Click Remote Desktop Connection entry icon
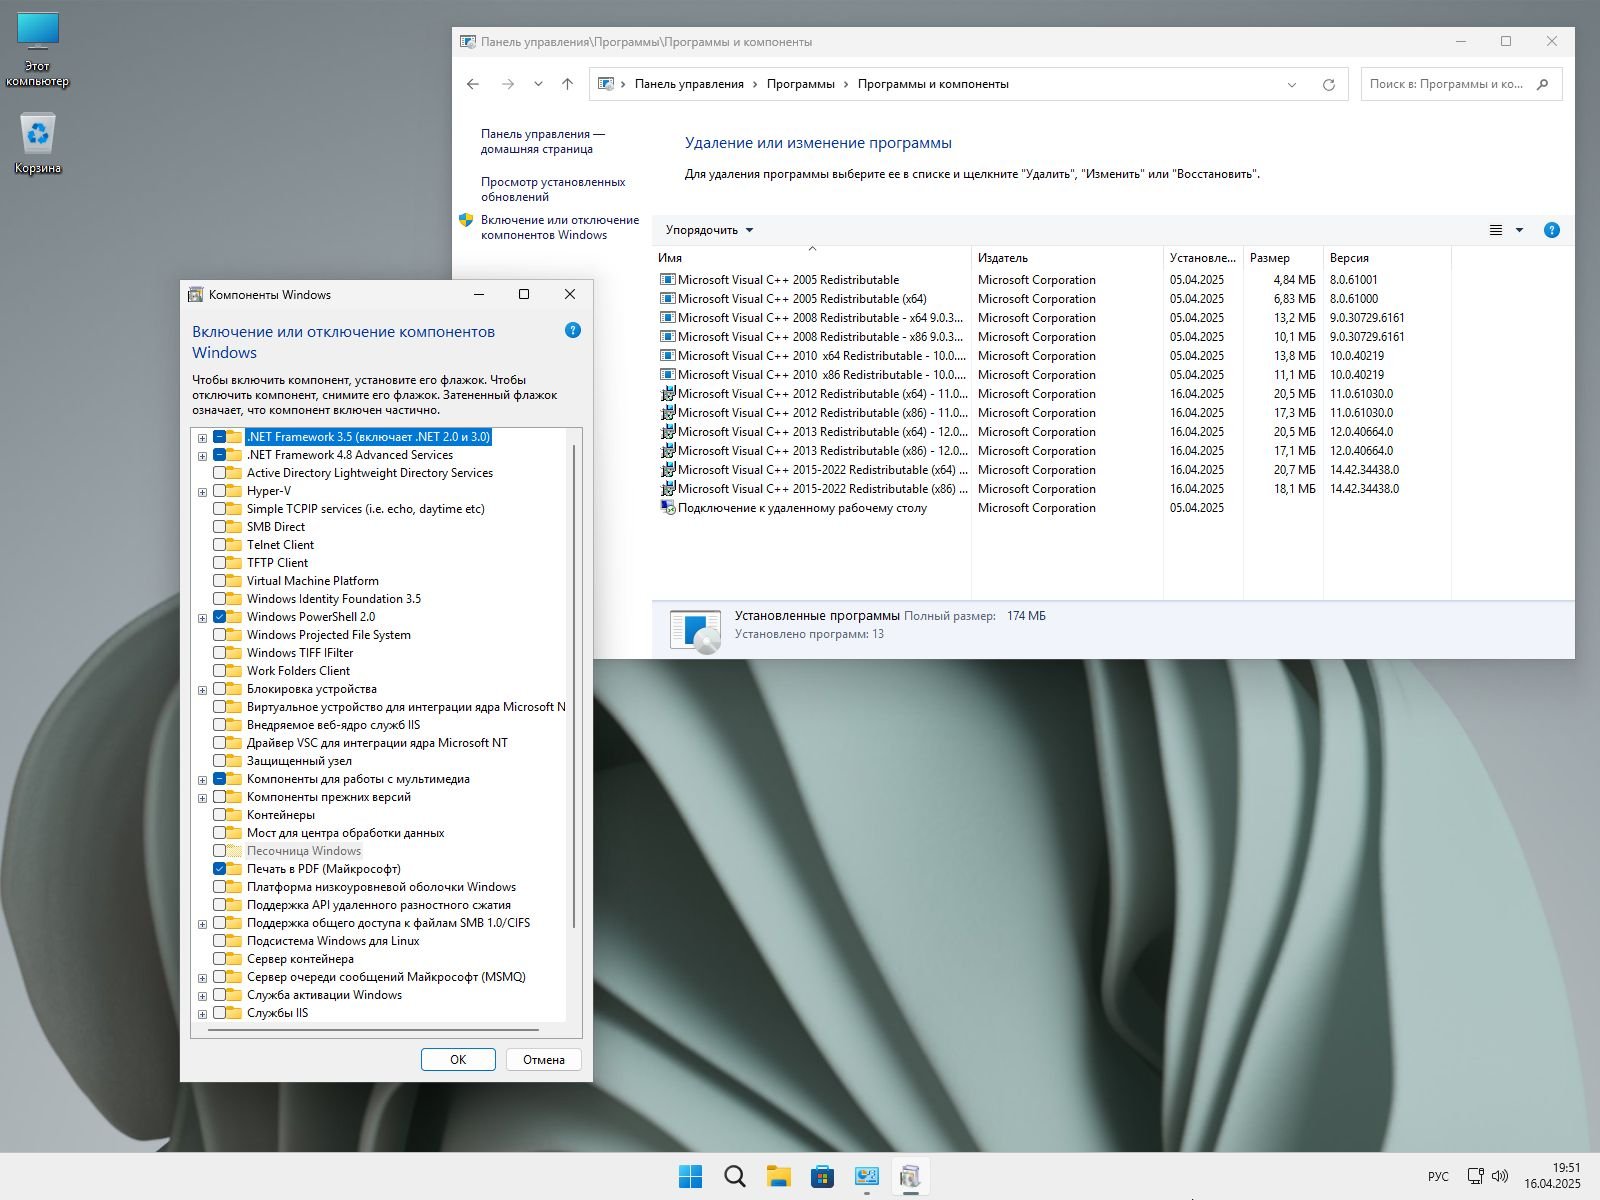 coord(668,508)
